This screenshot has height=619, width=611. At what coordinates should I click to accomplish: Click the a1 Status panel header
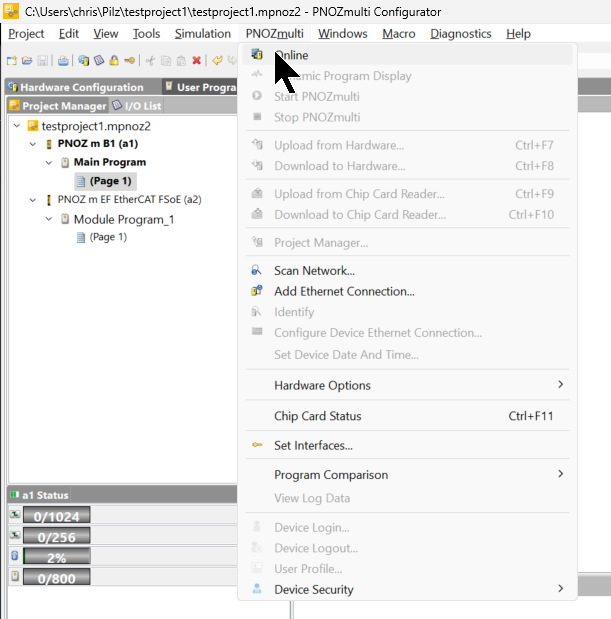point(122,495)
